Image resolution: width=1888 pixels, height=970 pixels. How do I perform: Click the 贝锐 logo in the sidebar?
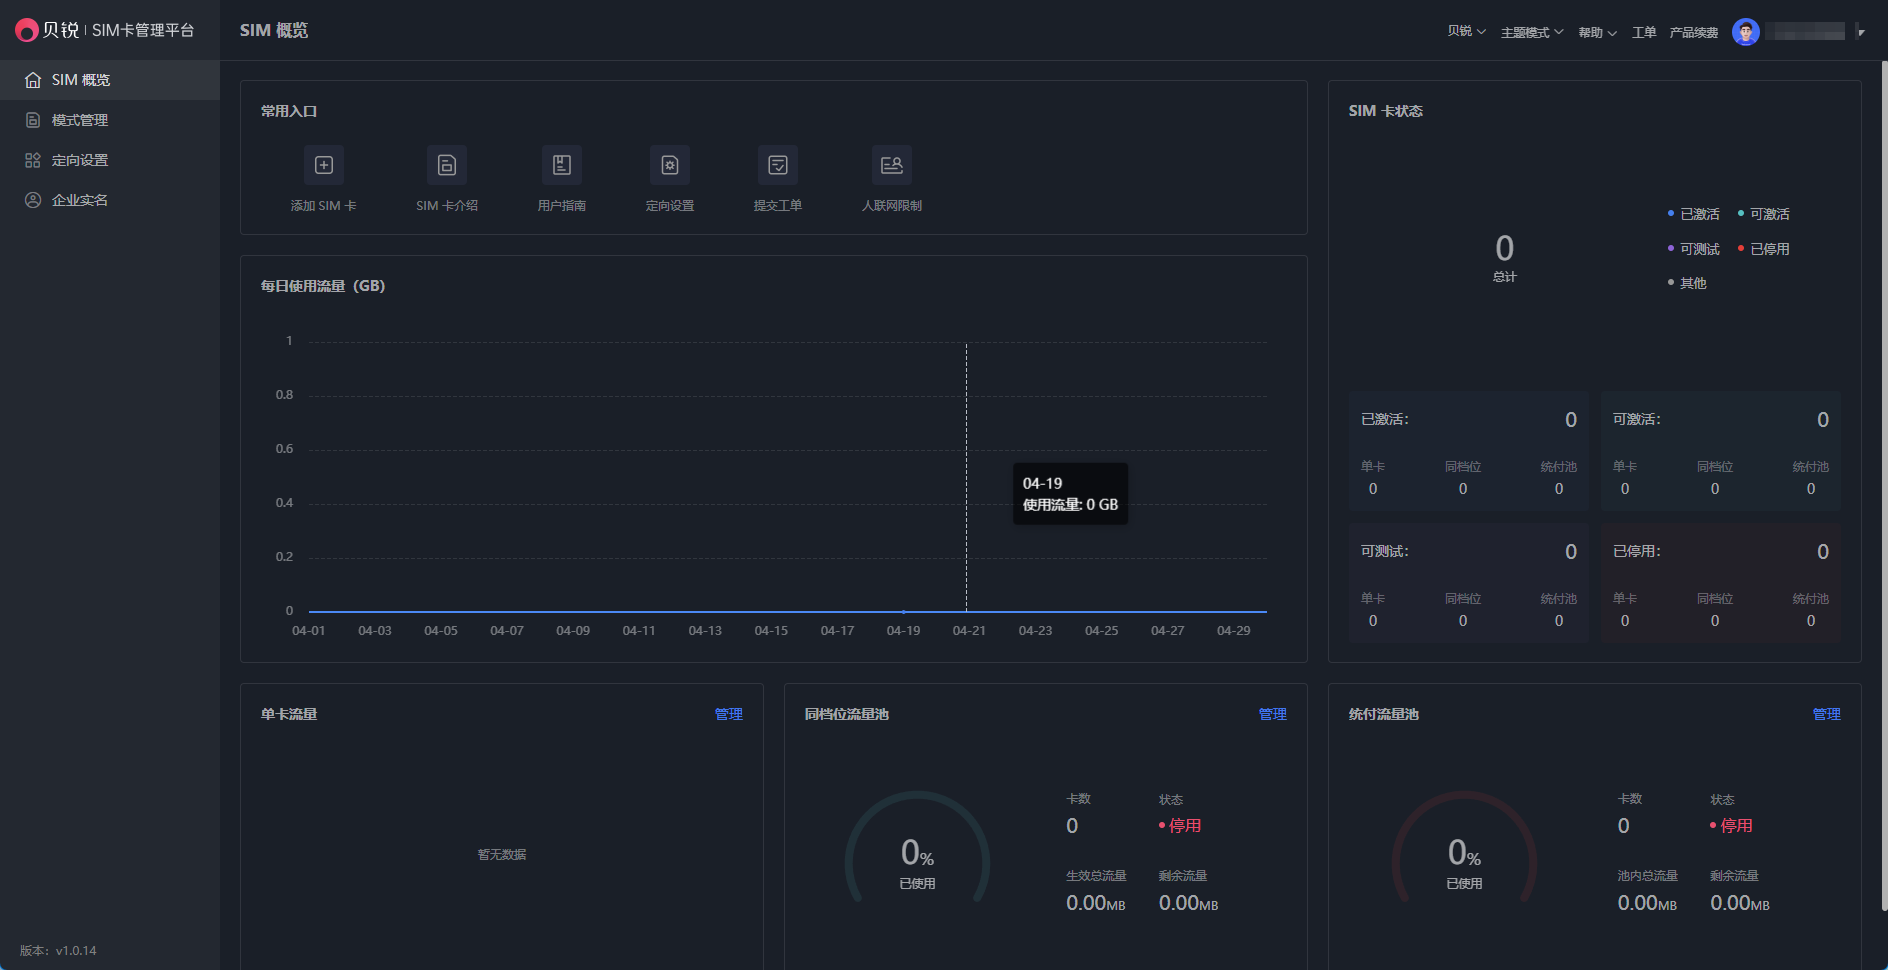tap(27, 31)
